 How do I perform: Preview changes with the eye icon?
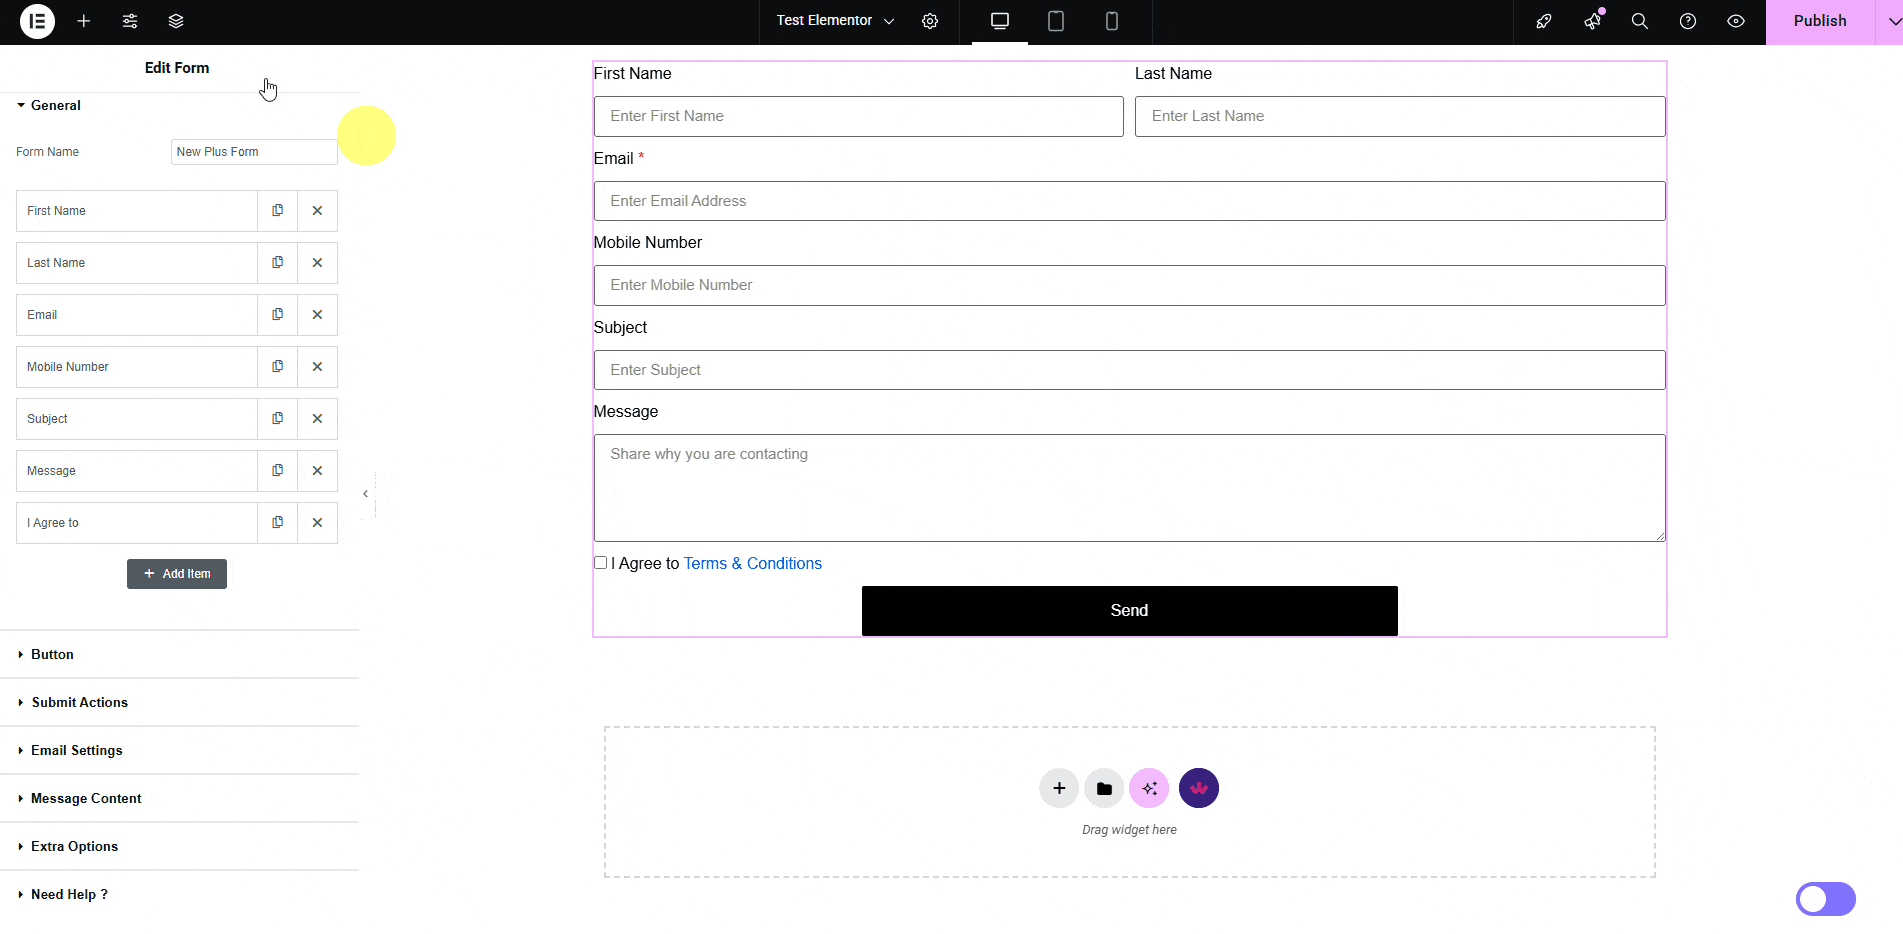(1735, 21)
